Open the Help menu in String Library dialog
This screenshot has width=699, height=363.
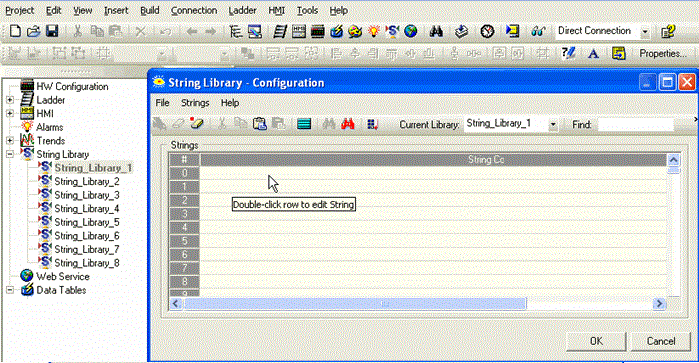pos(230,103)
